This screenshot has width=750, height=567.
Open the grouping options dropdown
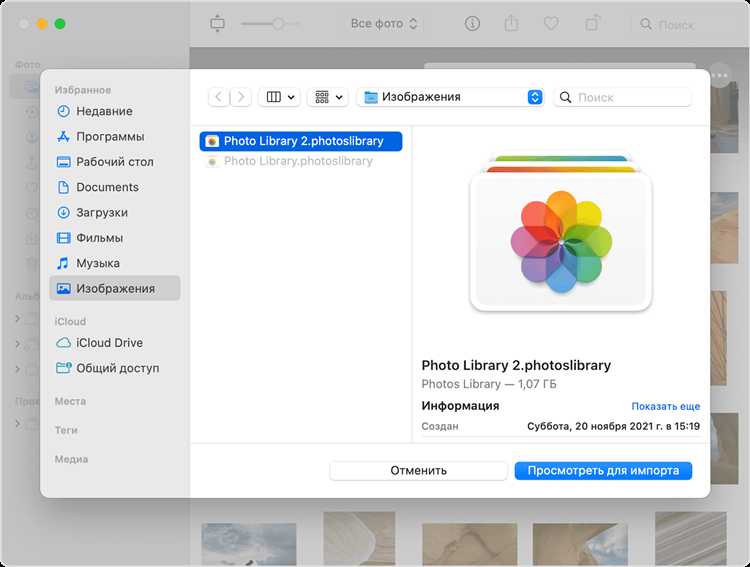point(328,97)
